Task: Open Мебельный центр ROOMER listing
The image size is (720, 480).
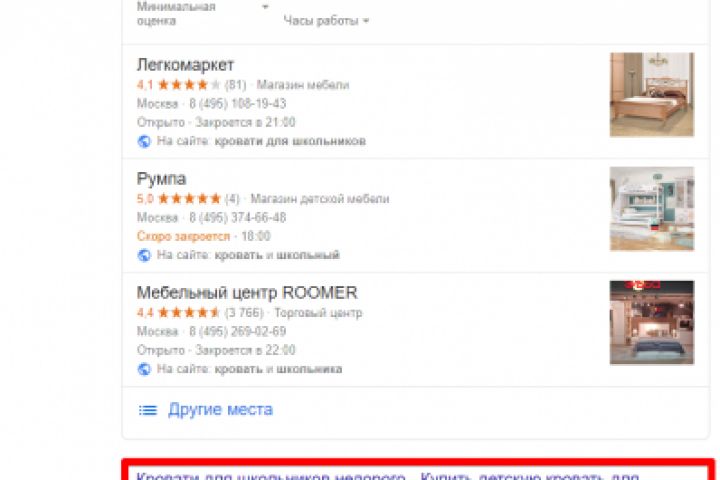Action: [247, 293]
